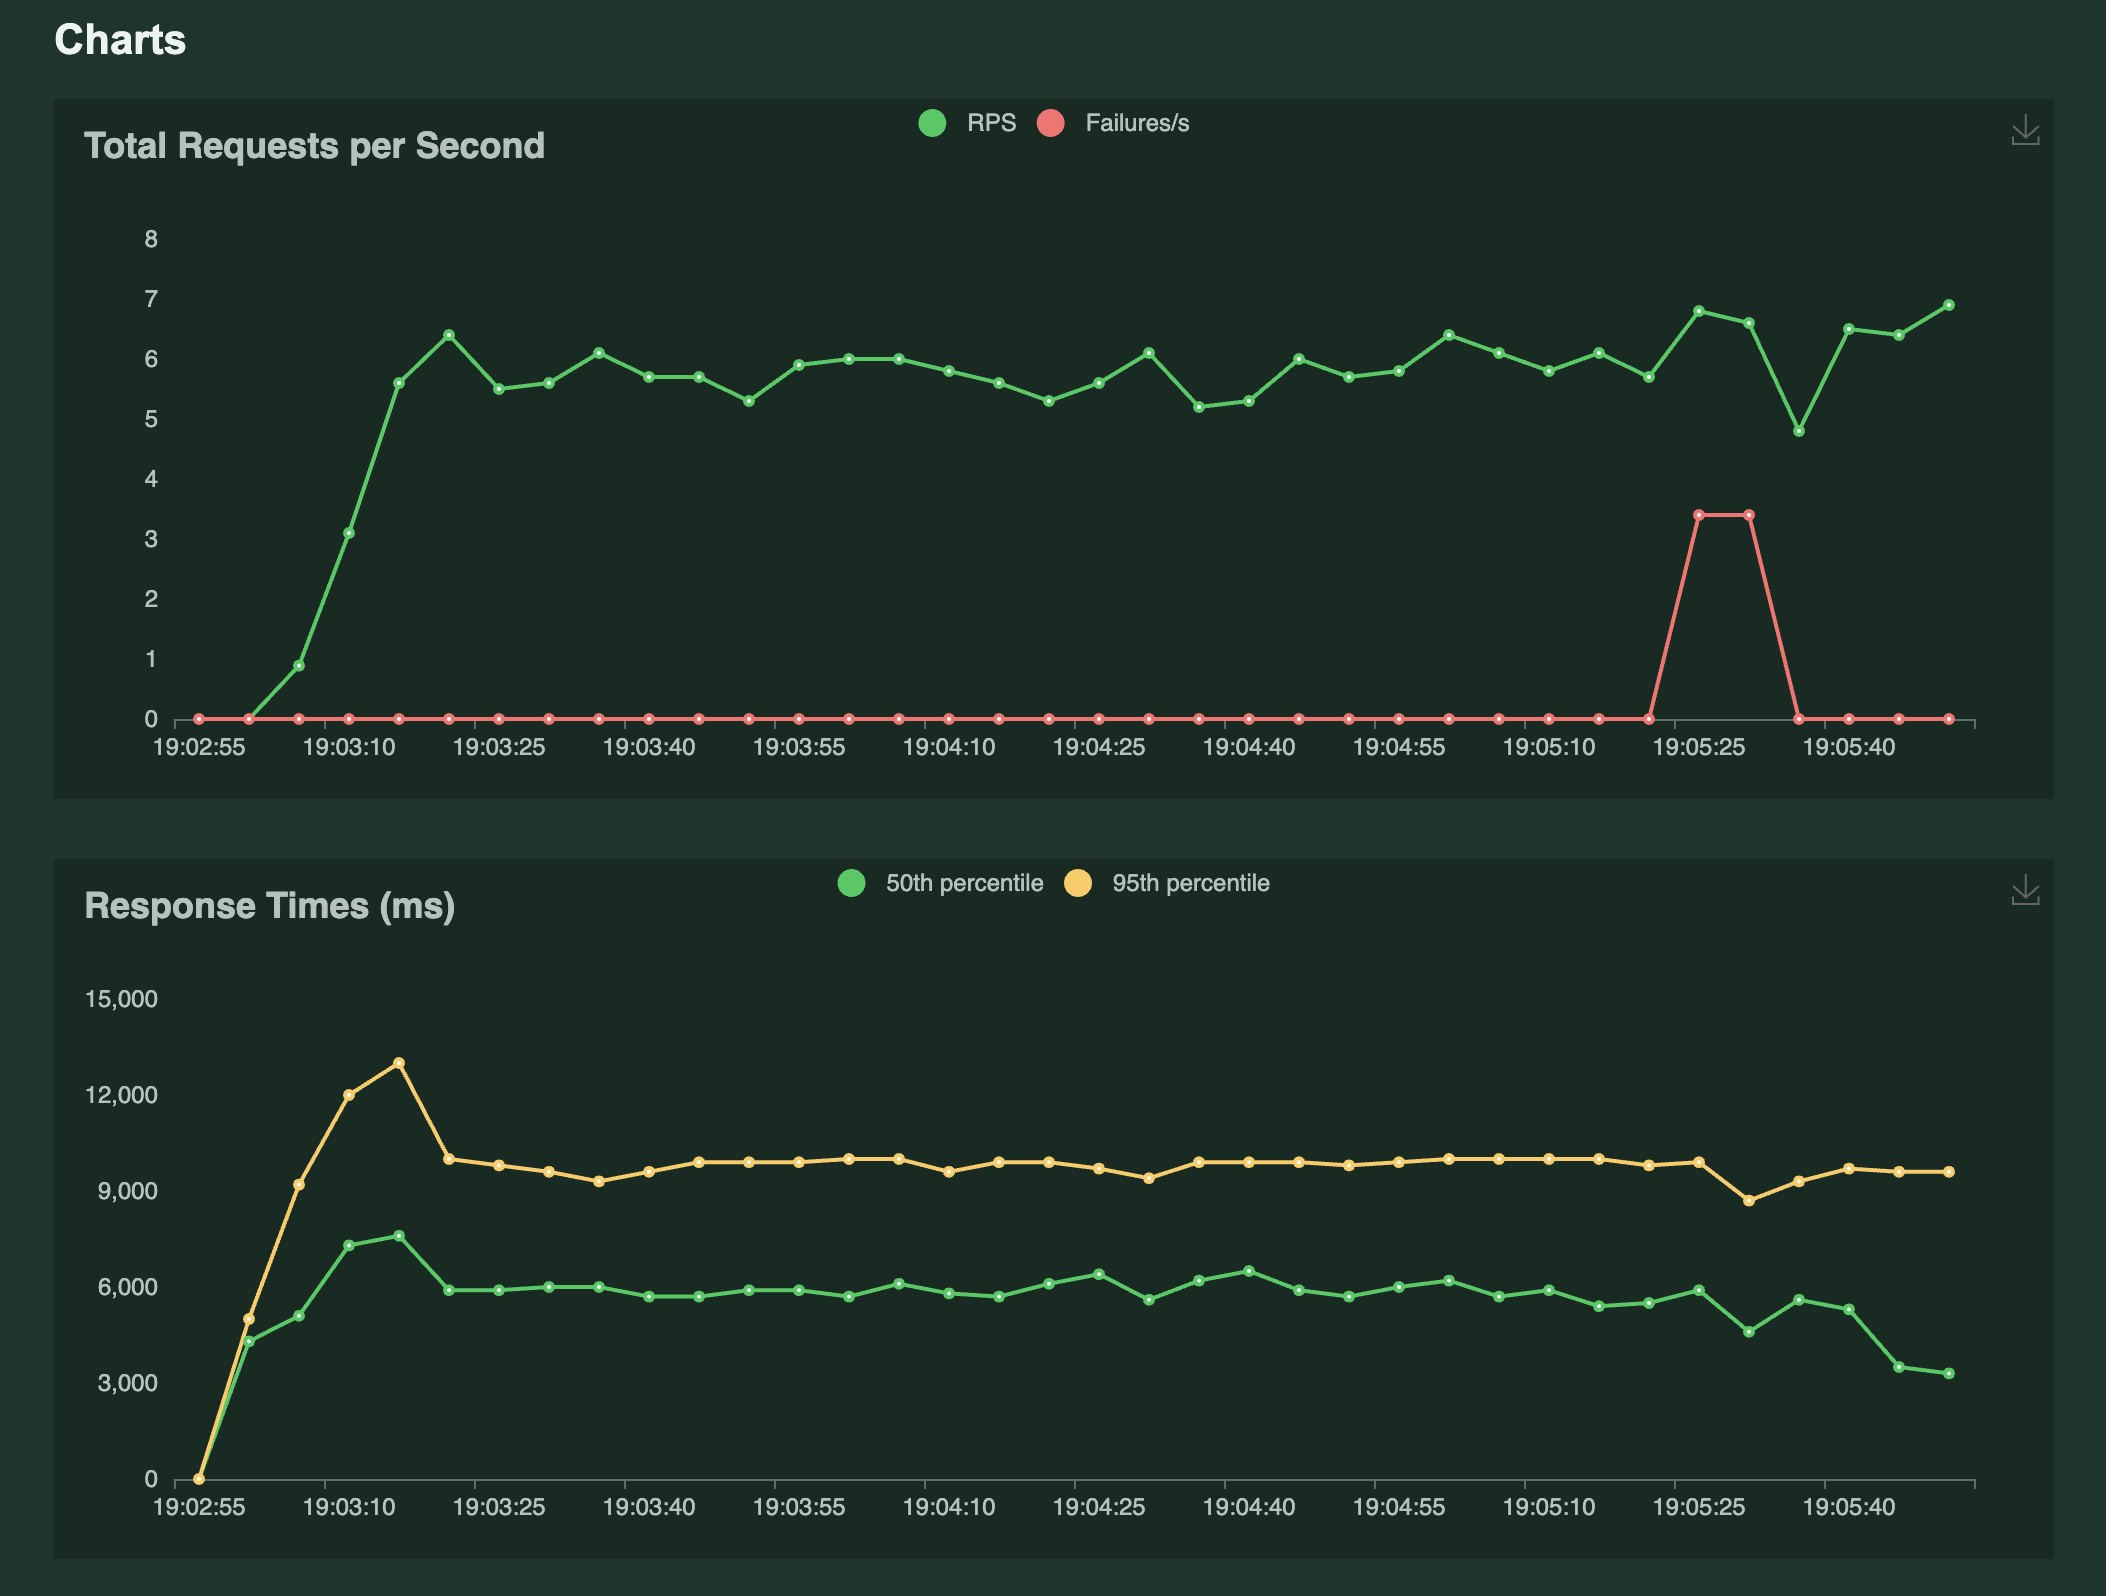
Task: Download the Total Requests per Second chart
Action: (x=2025, y=130)
